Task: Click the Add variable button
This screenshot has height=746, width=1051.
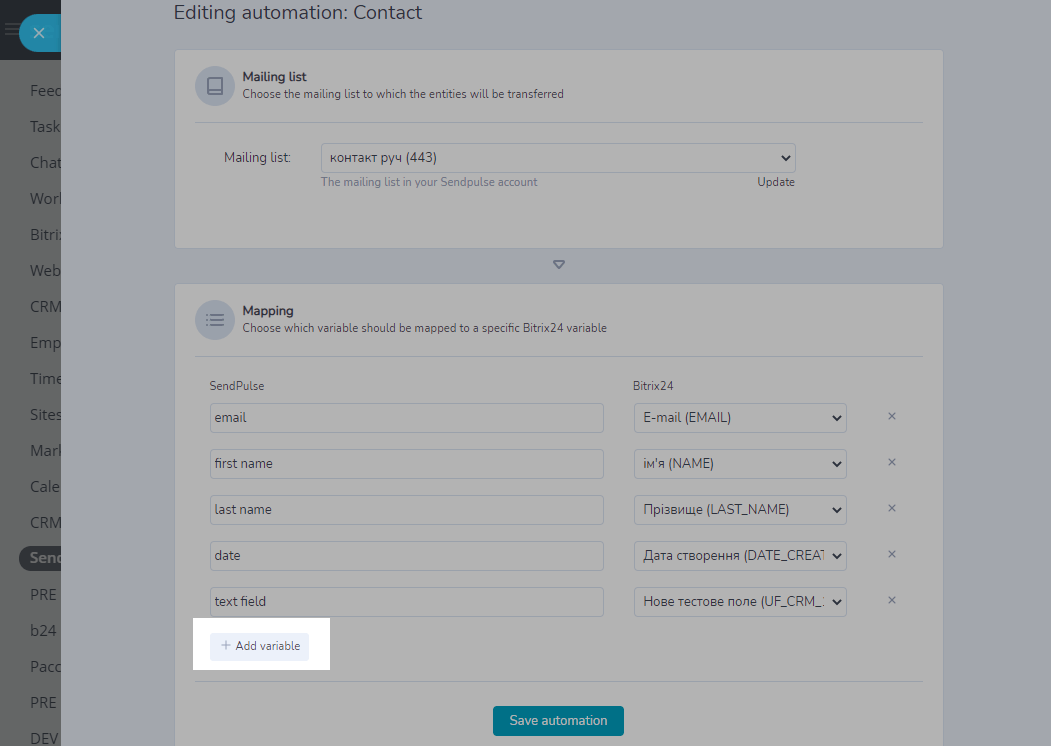Action: [x=260, y=646]
